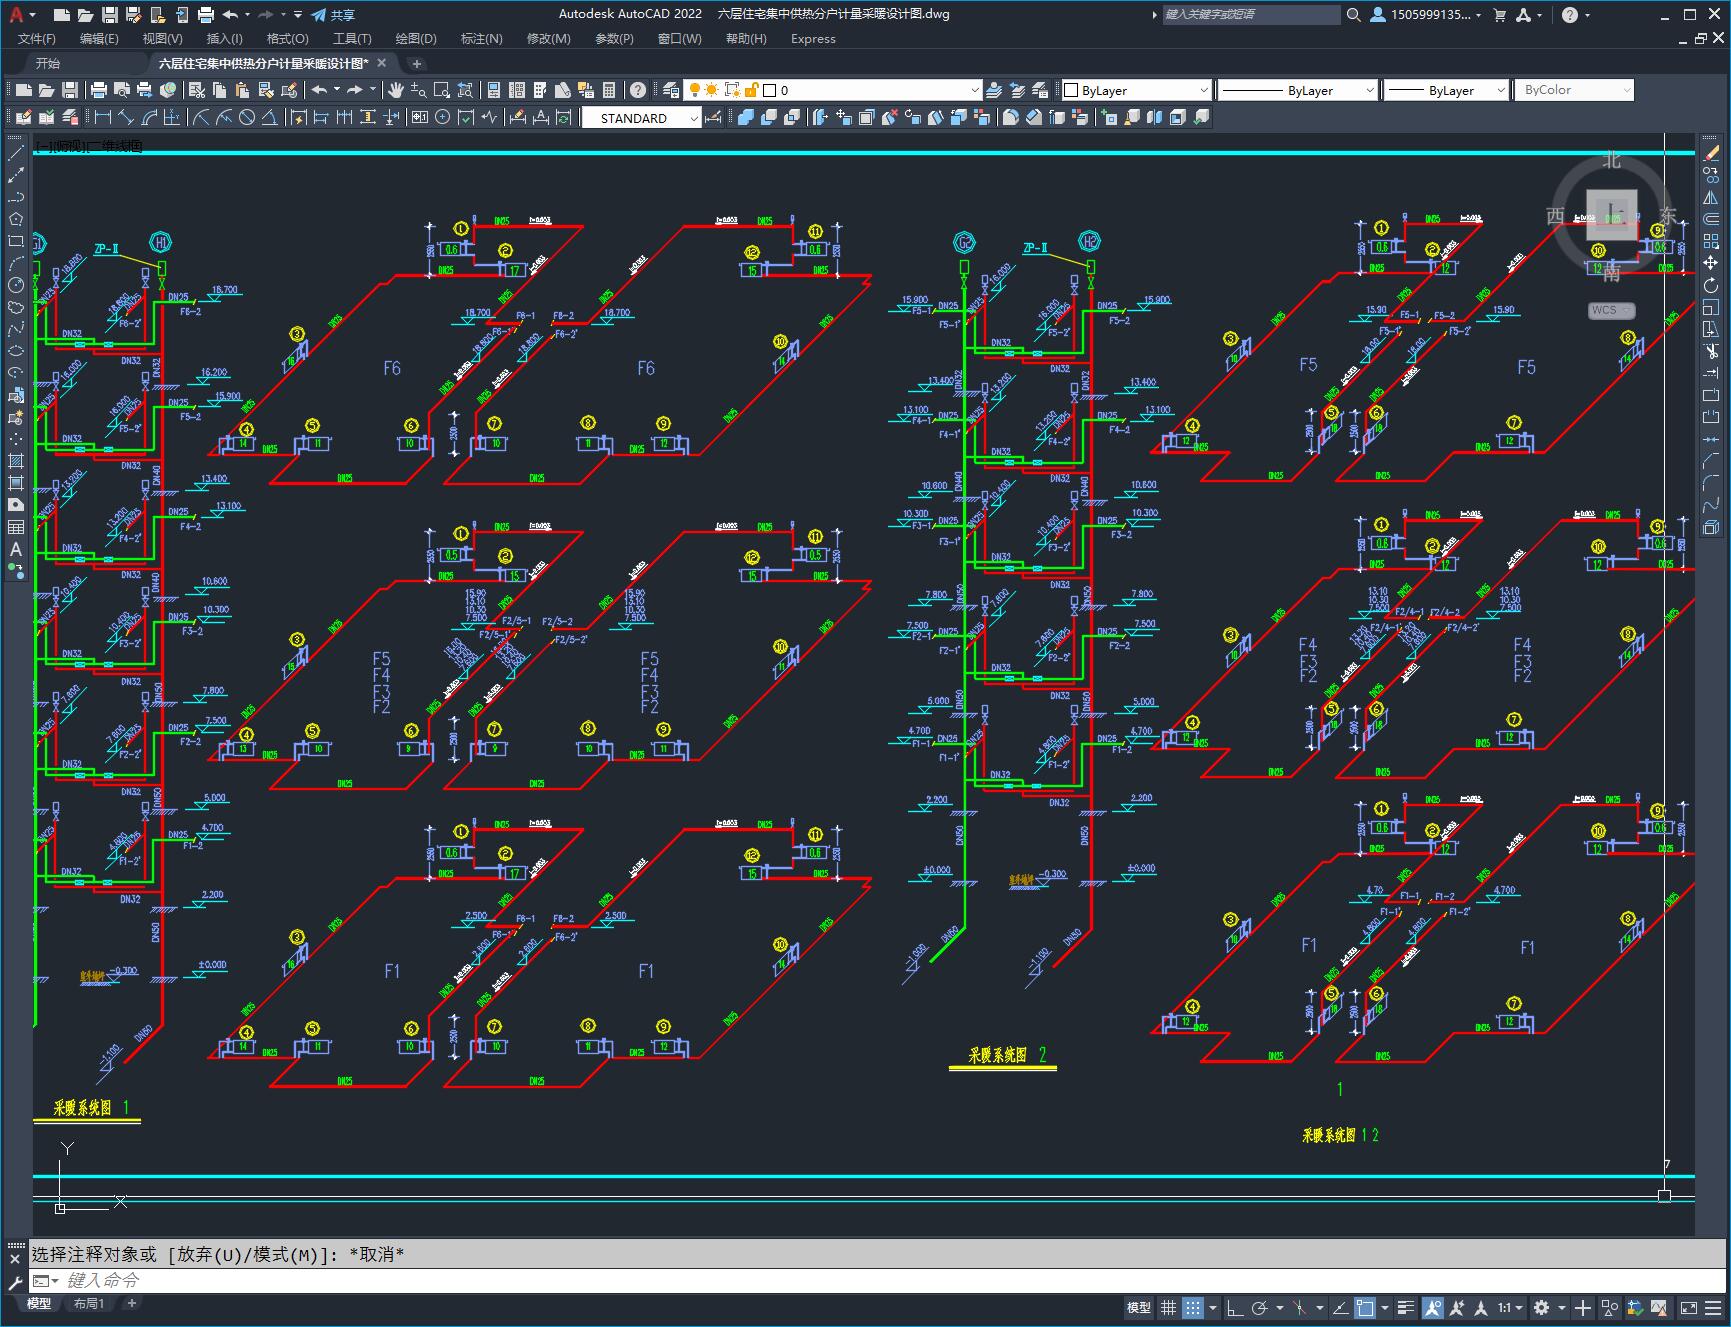Image resolution: width=1731 pixels, height=1327 pixels.
Task: Click the Zoom Window tool icon
Action: click(x=441, y=90)
